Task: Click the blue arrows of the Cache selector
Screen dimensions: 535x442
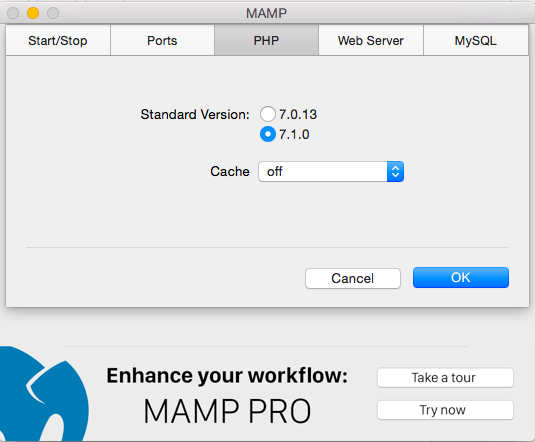Action: 395,171
